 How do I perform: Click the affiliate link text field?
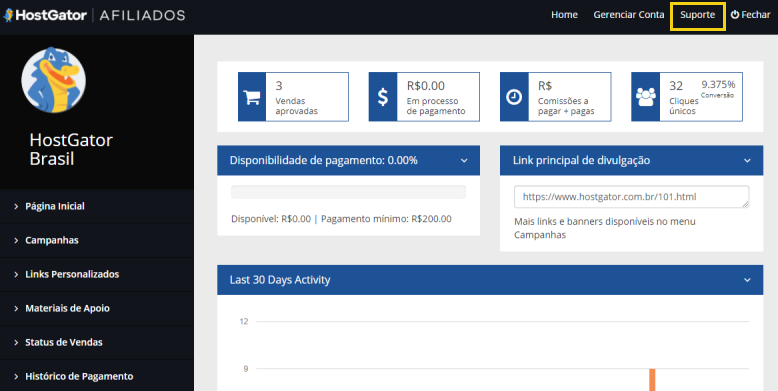(x=632, y=197)
